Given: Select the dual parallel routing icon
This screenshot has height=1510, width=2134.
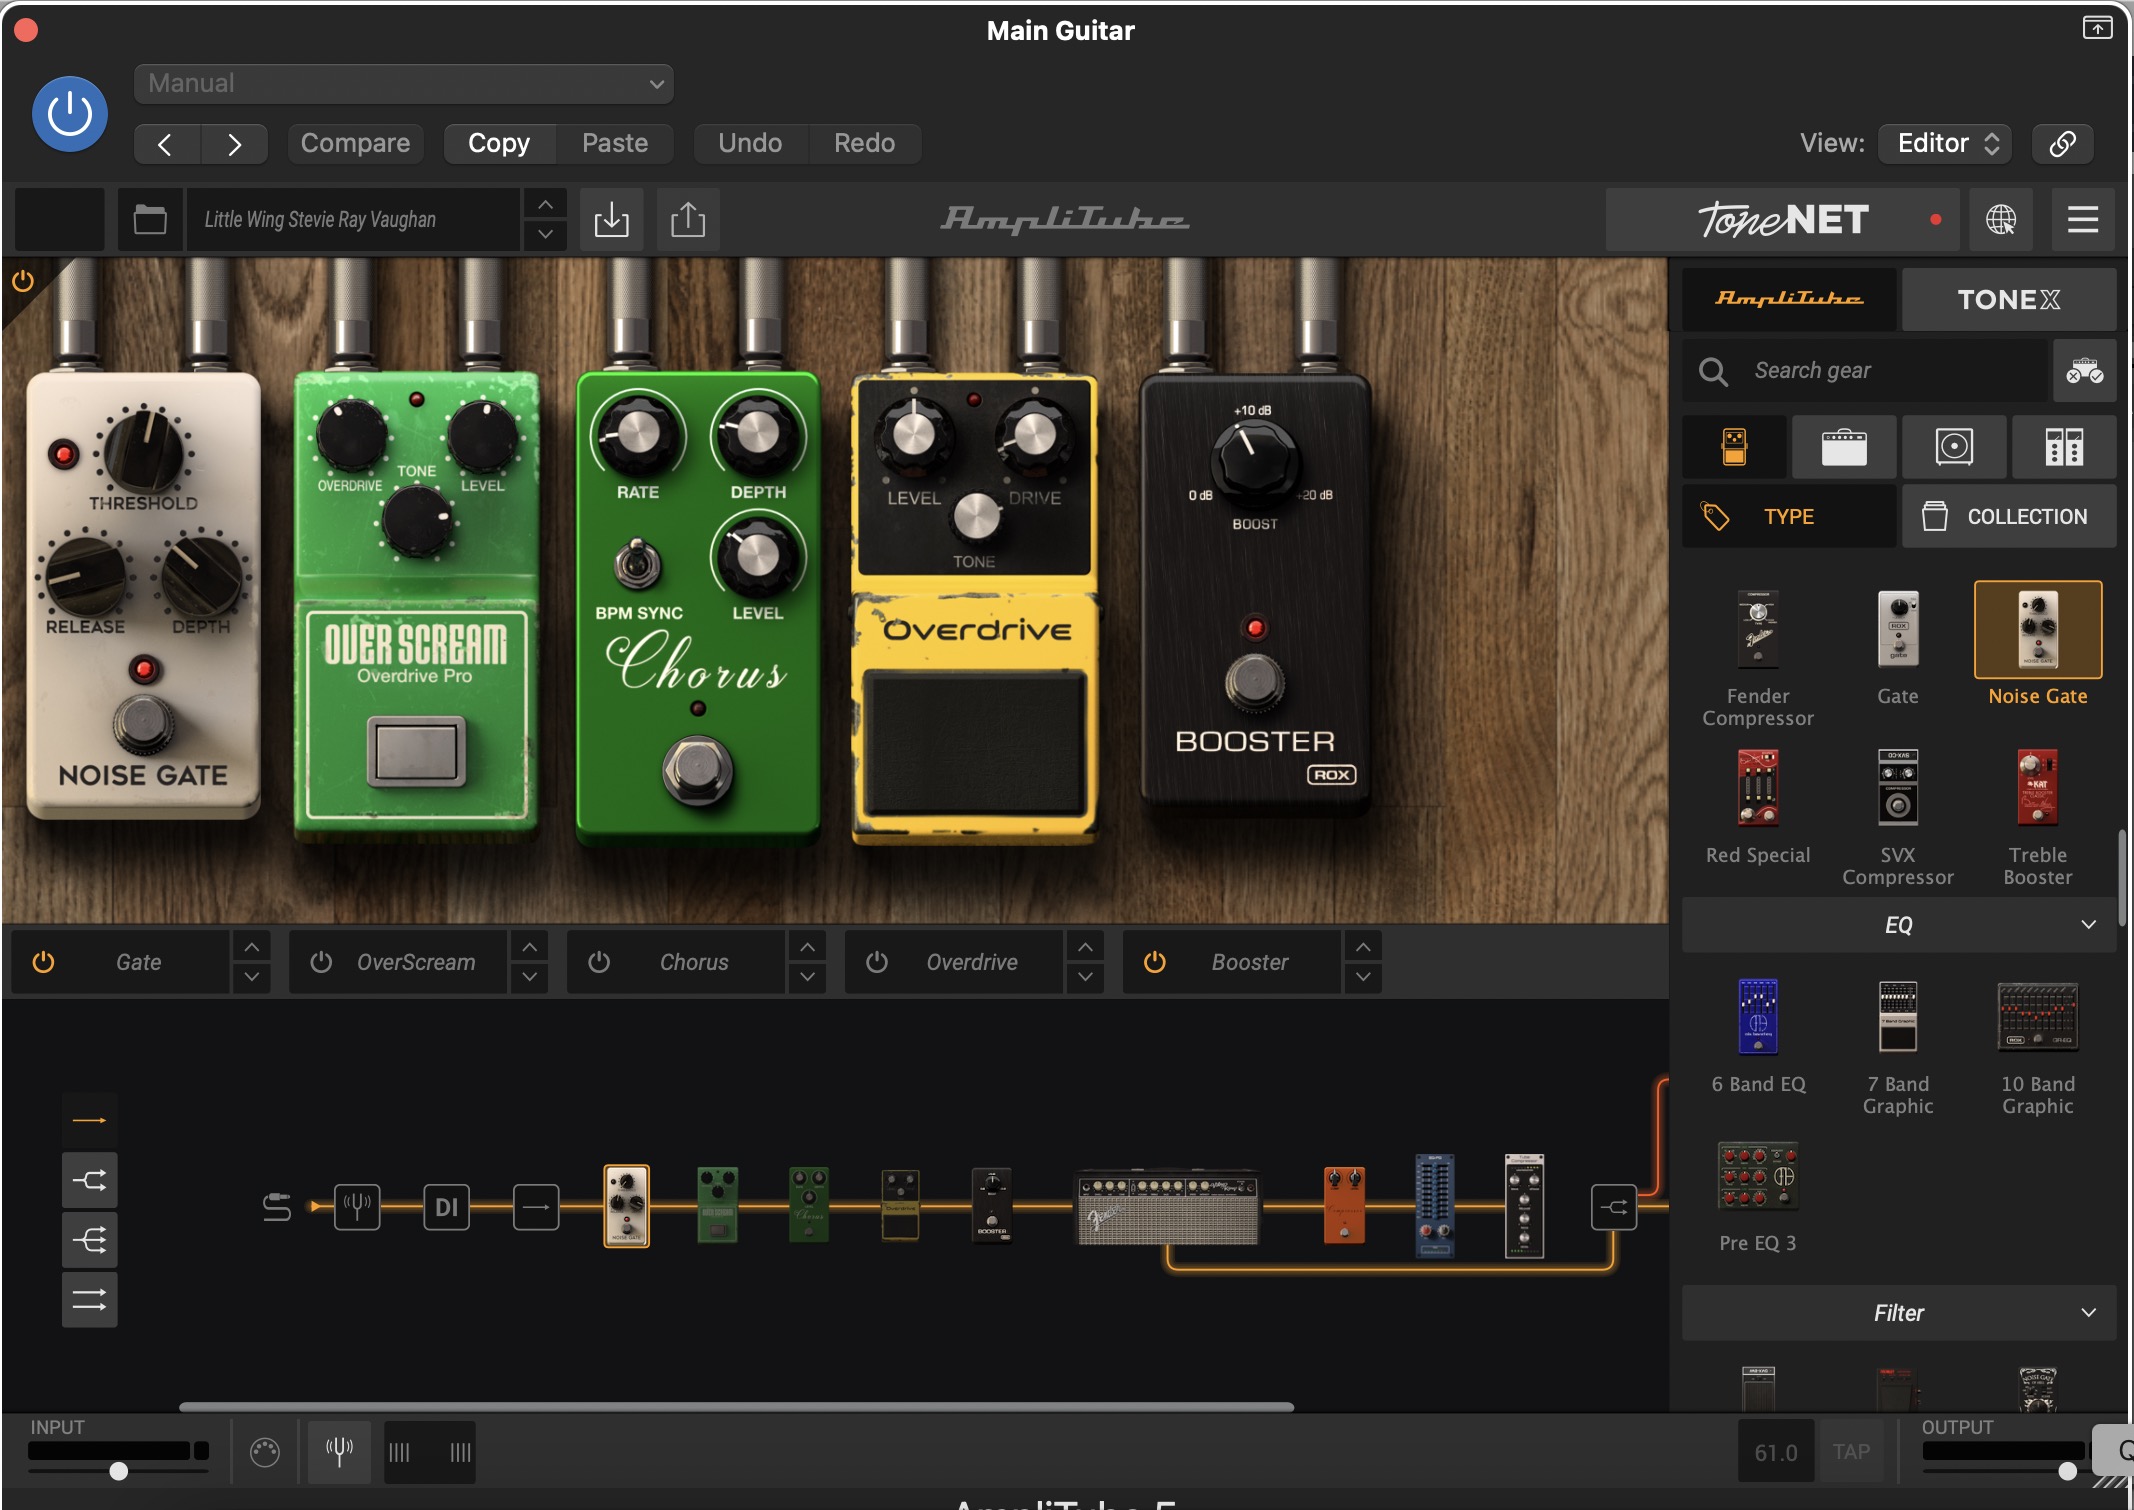Looking at the screenshot, I should point(90,1300).
